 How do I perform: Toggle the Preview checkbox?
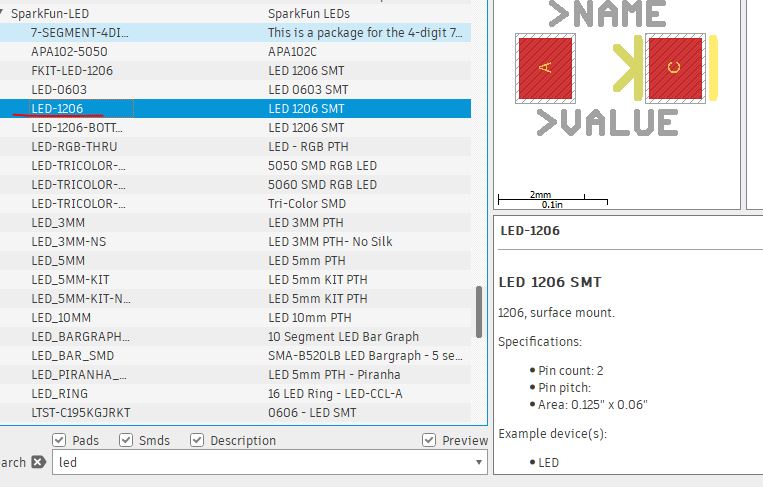click(x=429, y=440)
